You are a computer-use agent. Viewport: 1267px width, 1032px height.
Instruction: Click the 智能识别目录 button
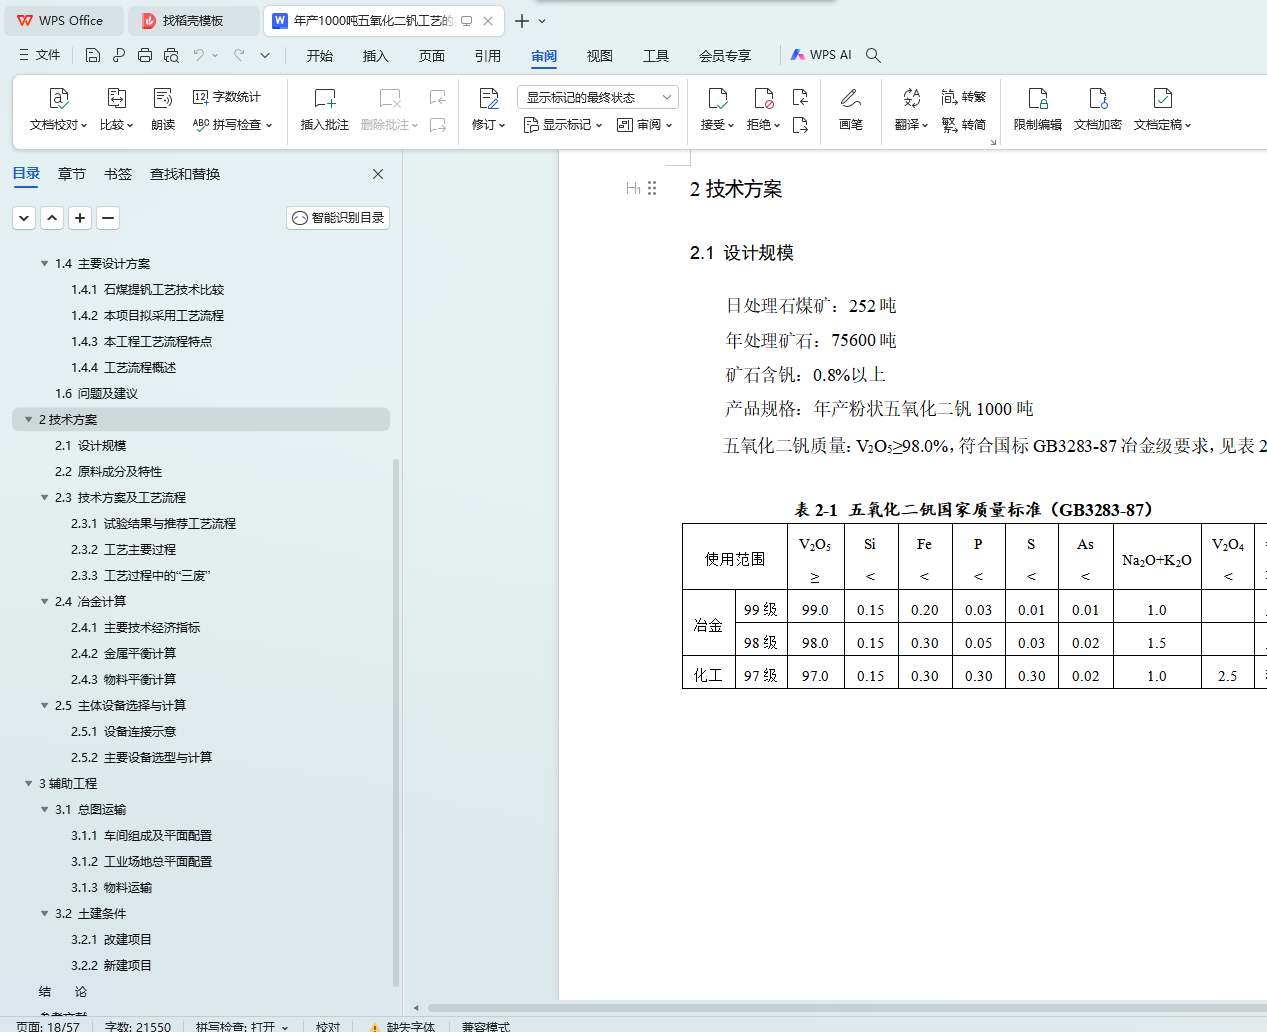pyautogui.click(x=338, y=218)
